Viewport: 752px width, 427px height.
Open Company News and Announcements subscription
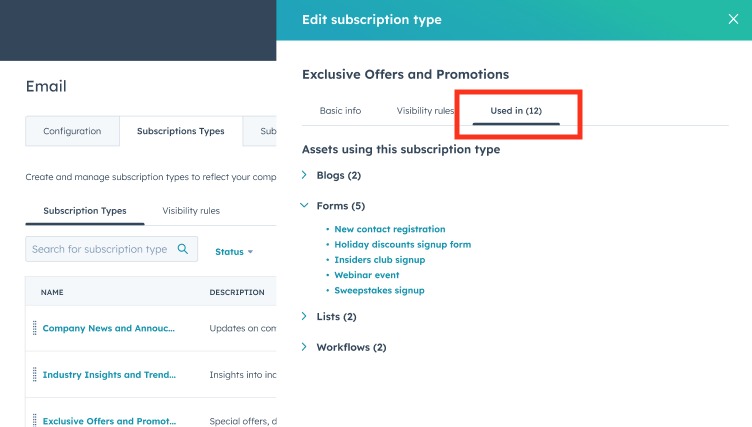coord(108,328)
